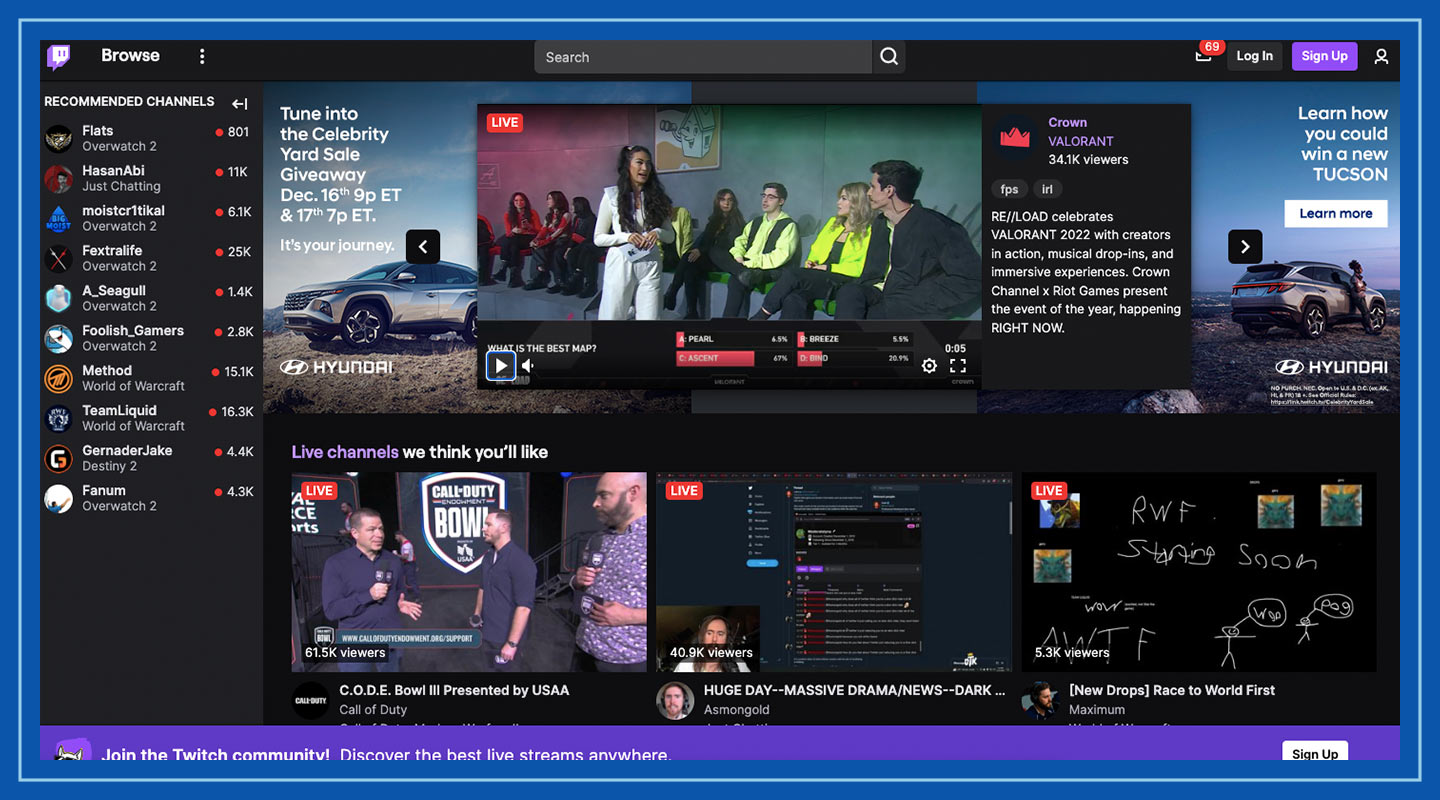Click the Twitch mascot in the bottom banner
The image size is (1440, 800).
pyautogui.click(x=71, y=752)
